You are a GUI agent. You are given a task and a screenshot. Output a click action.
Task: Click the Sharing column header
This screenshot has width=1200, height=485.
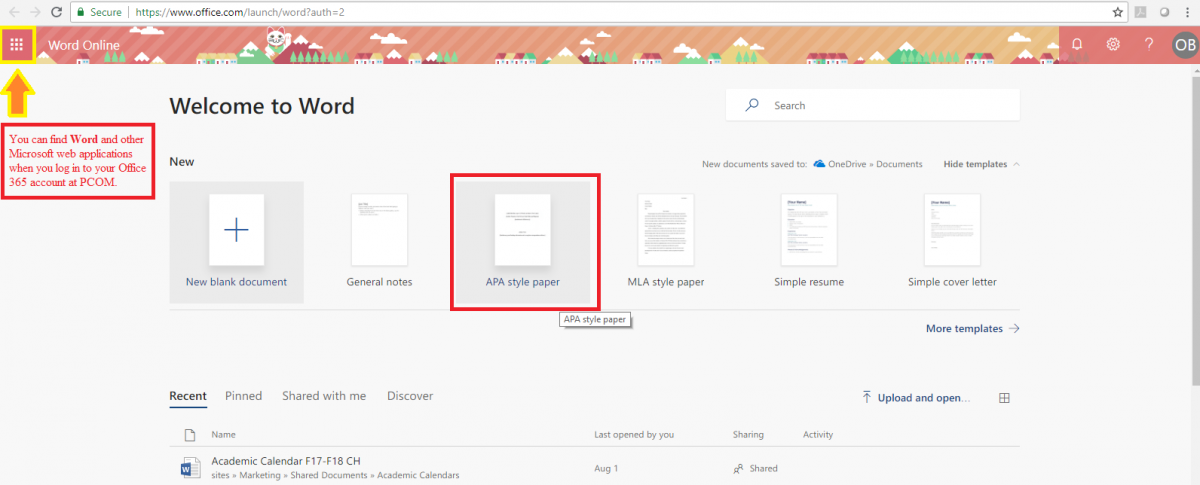748,435
